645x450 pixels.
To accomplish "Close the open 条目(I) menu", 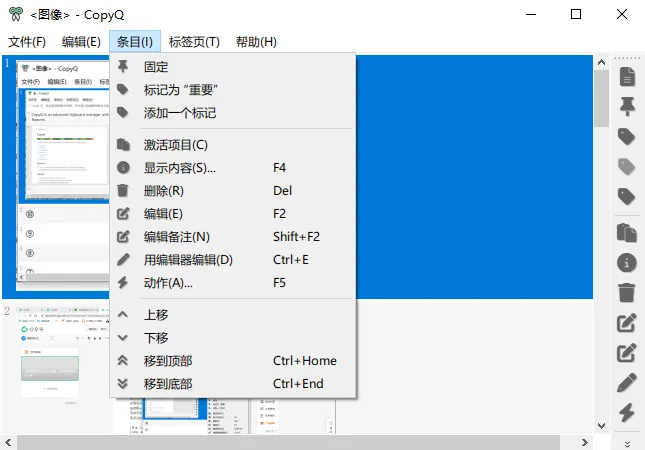I will click(x=135, y=42).
